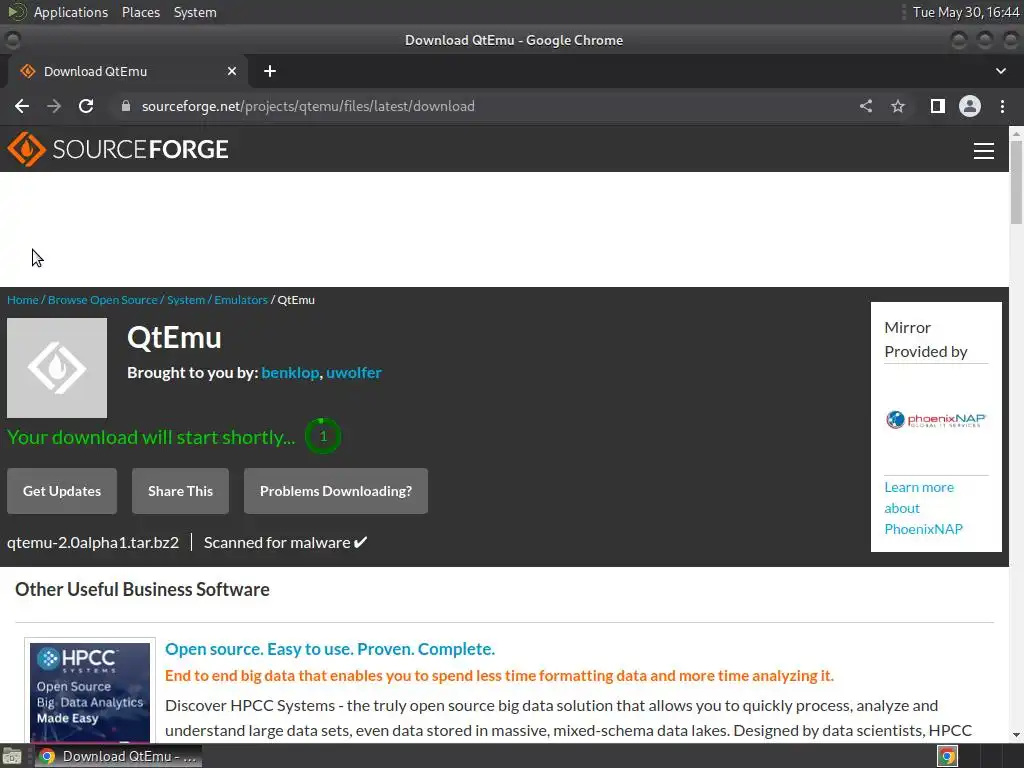Click the phoenixNAP mirror logo

(935, 420)
